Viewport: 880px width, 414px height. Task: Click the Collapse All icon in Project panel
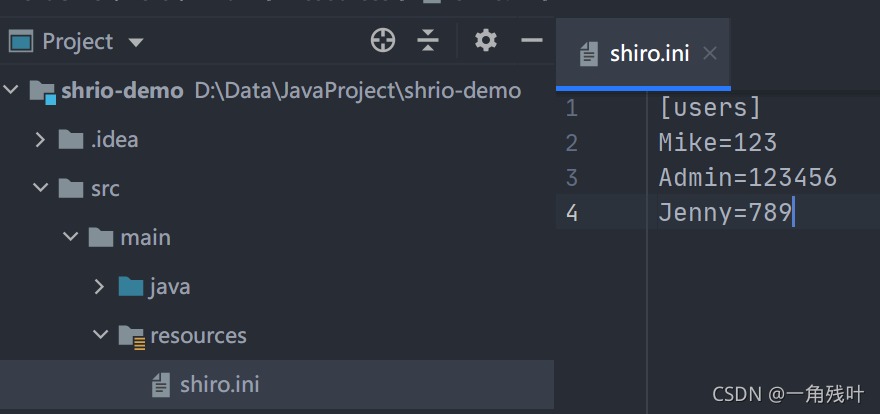tap(428, 41)
